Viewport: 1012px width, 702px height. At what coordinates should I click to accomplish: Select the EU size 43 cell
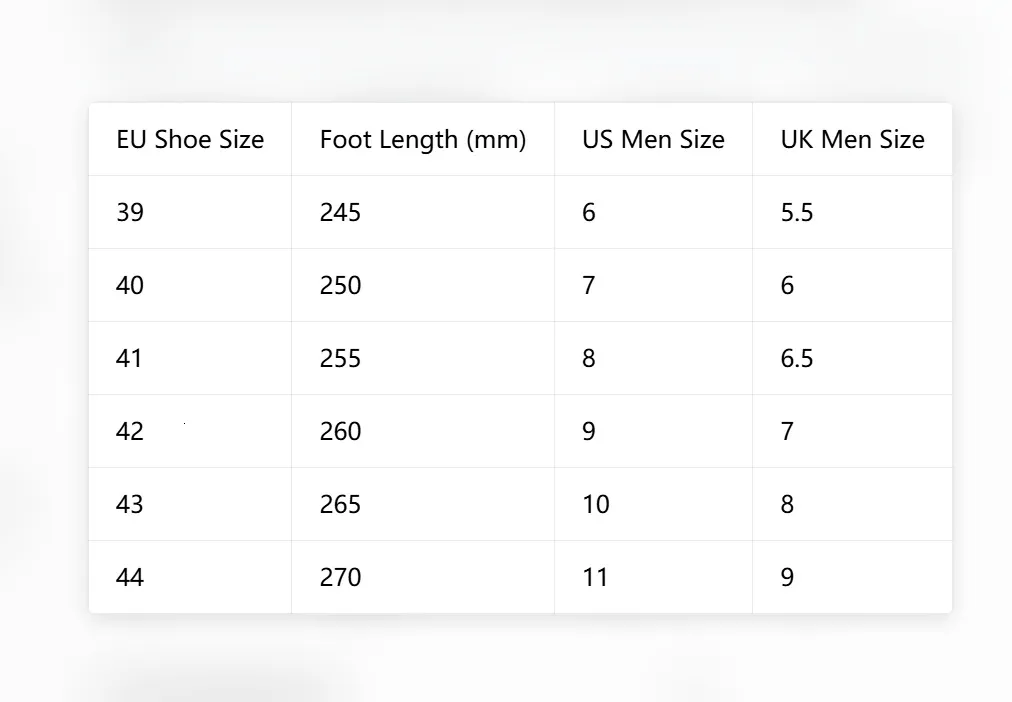coord(190,504)
